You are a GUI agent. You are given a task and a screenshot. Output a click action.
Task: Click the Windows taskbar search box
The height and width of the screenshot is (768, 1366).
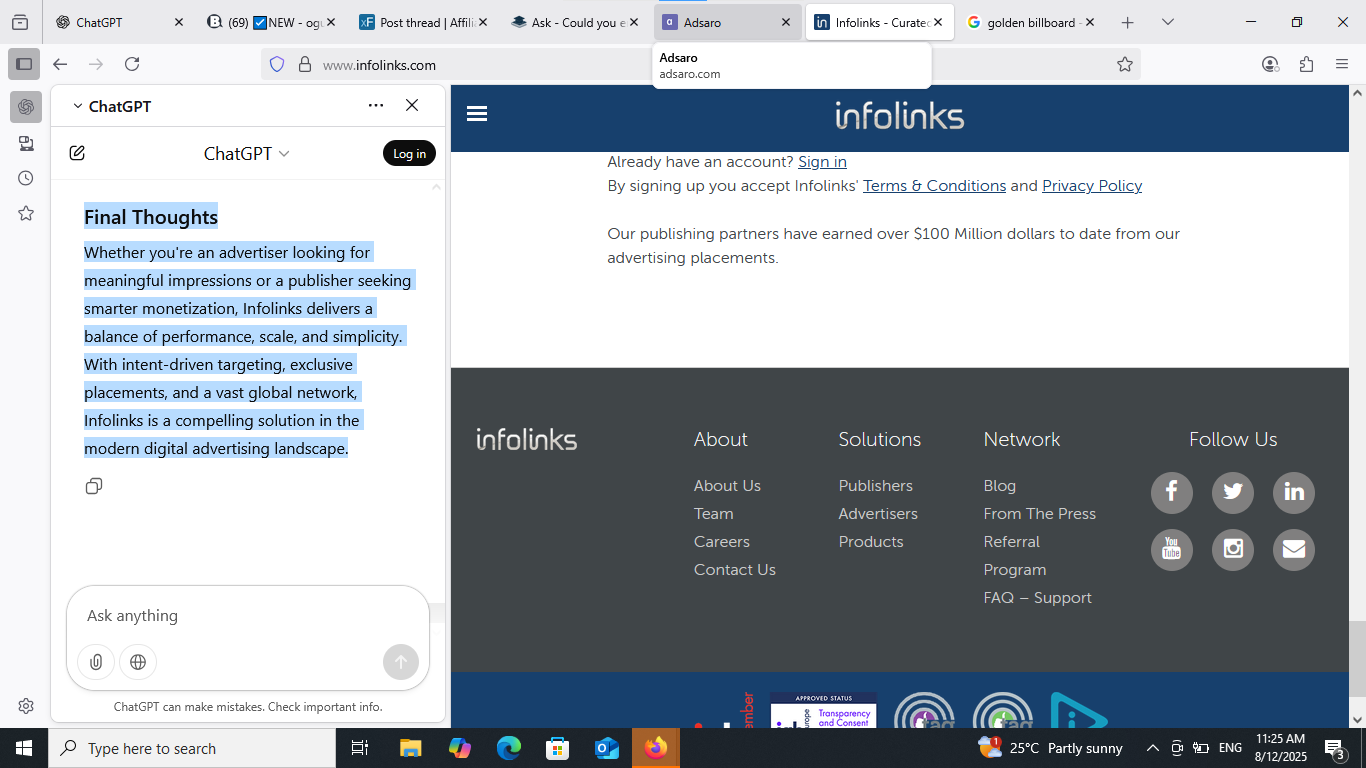click(192, 748)
